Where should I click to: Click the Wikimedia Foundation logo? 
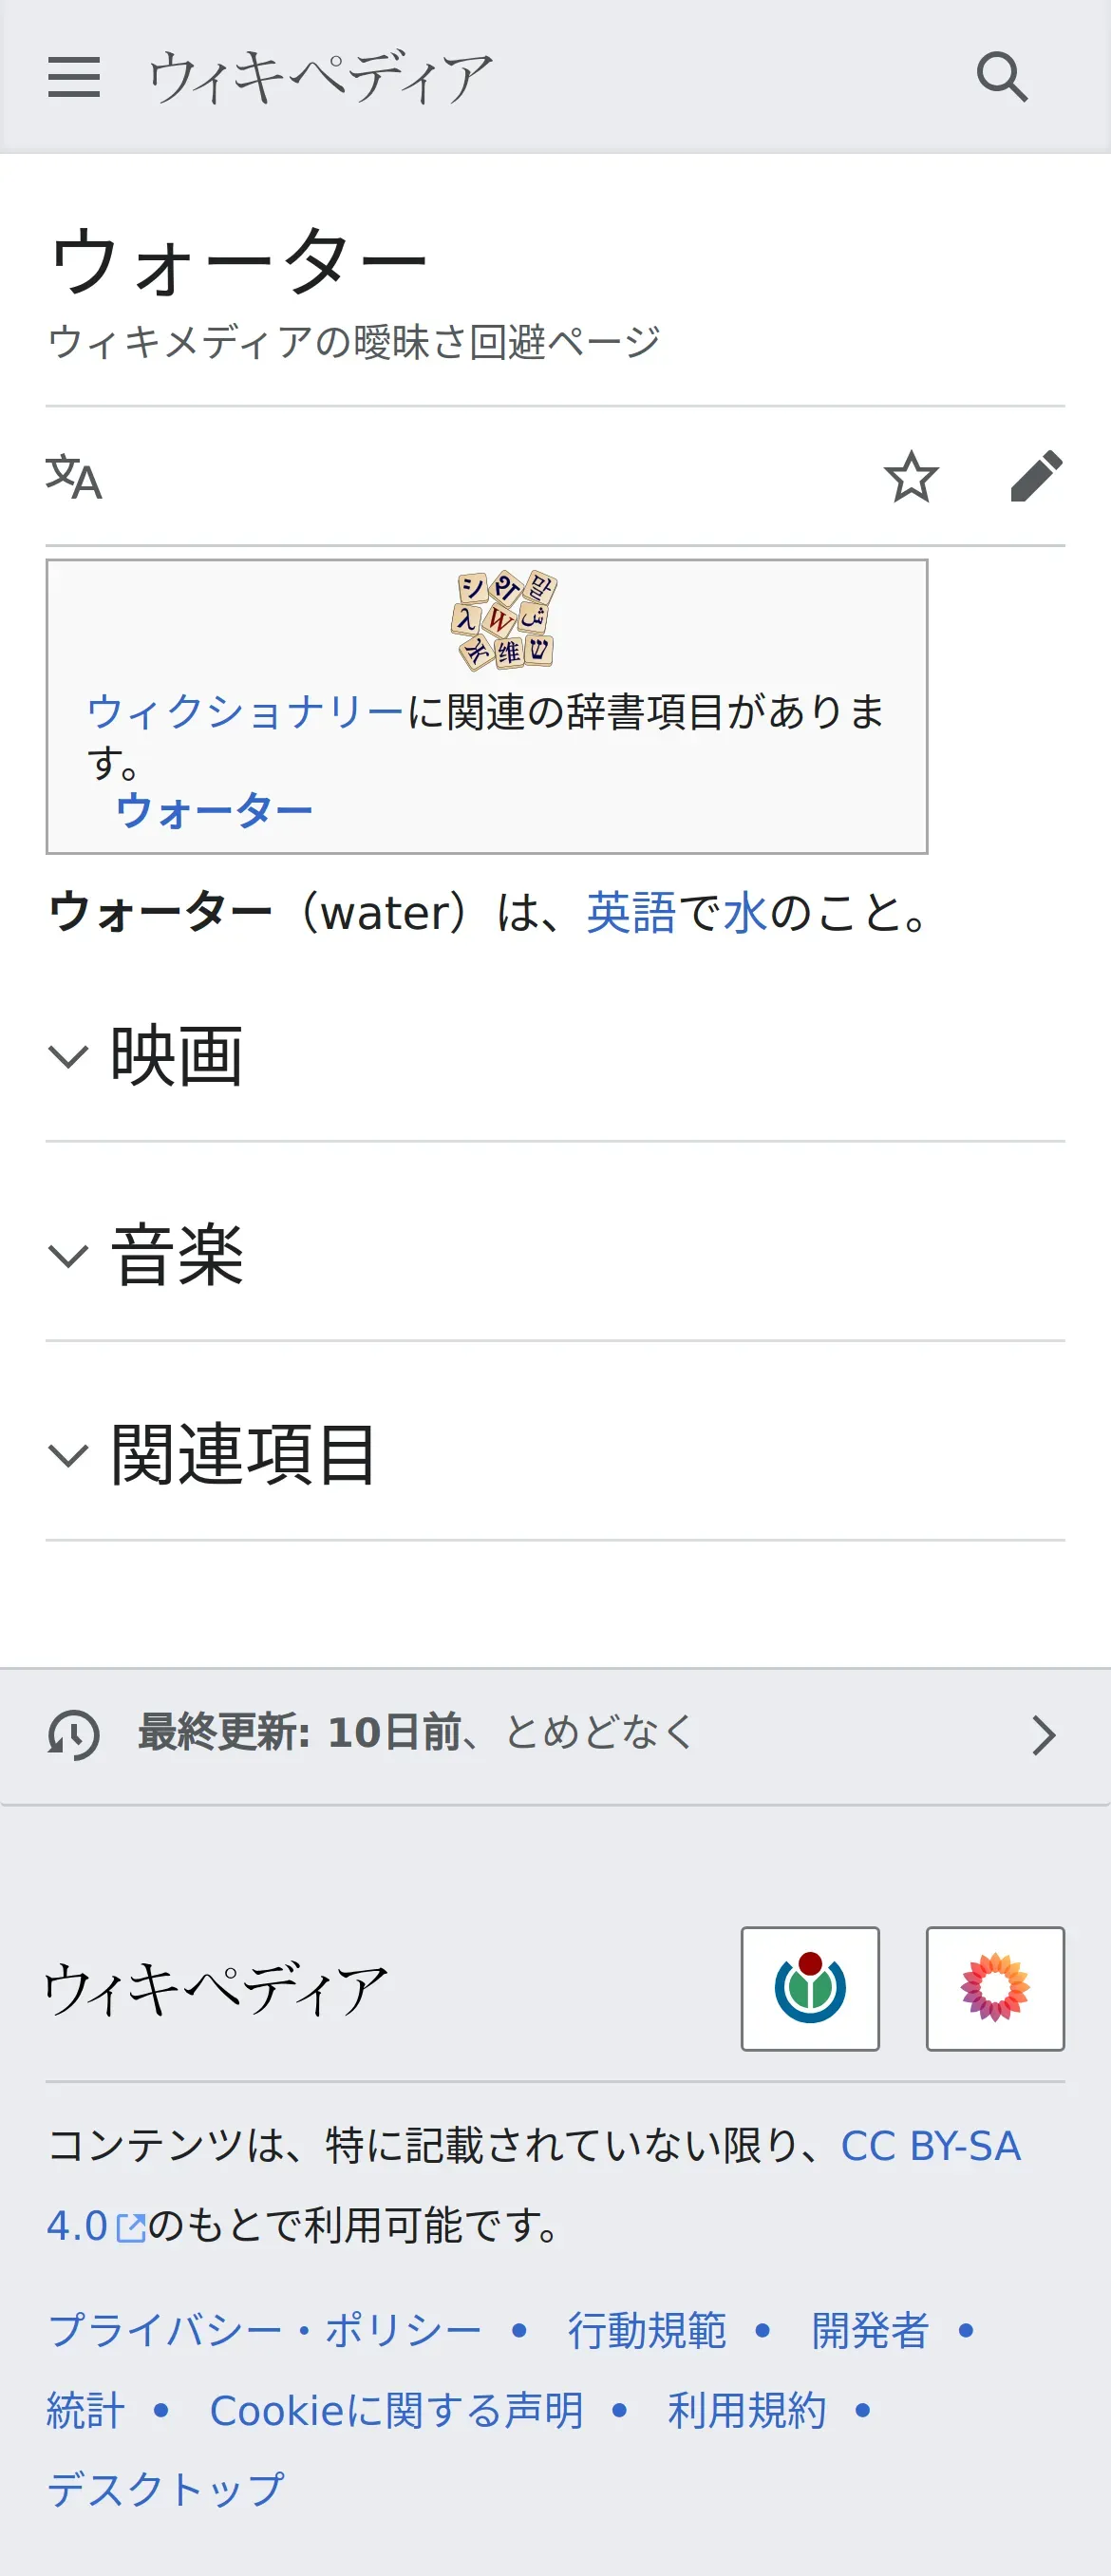coord(809,1988)
